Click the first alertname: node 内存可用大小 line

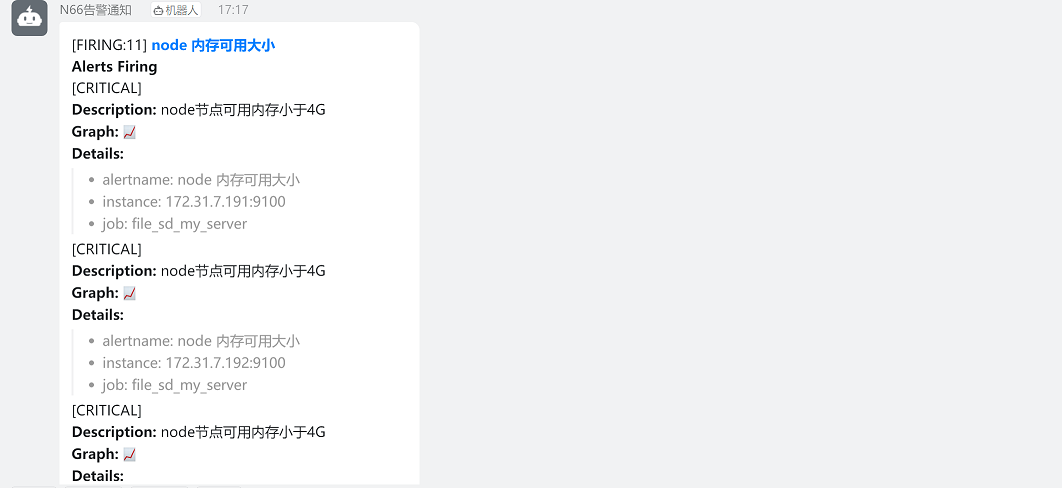coord(201,180)
